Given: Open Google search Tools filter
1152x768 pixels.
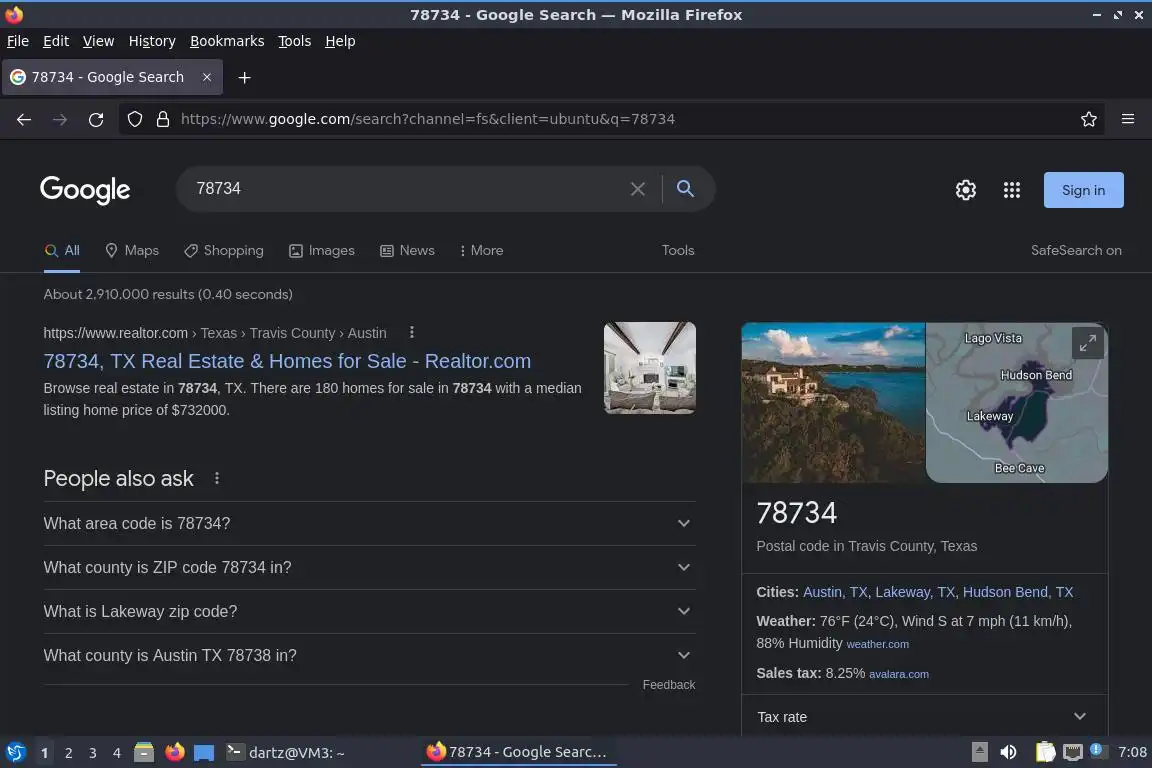Looking at the screenshot, I should [677, 251].
